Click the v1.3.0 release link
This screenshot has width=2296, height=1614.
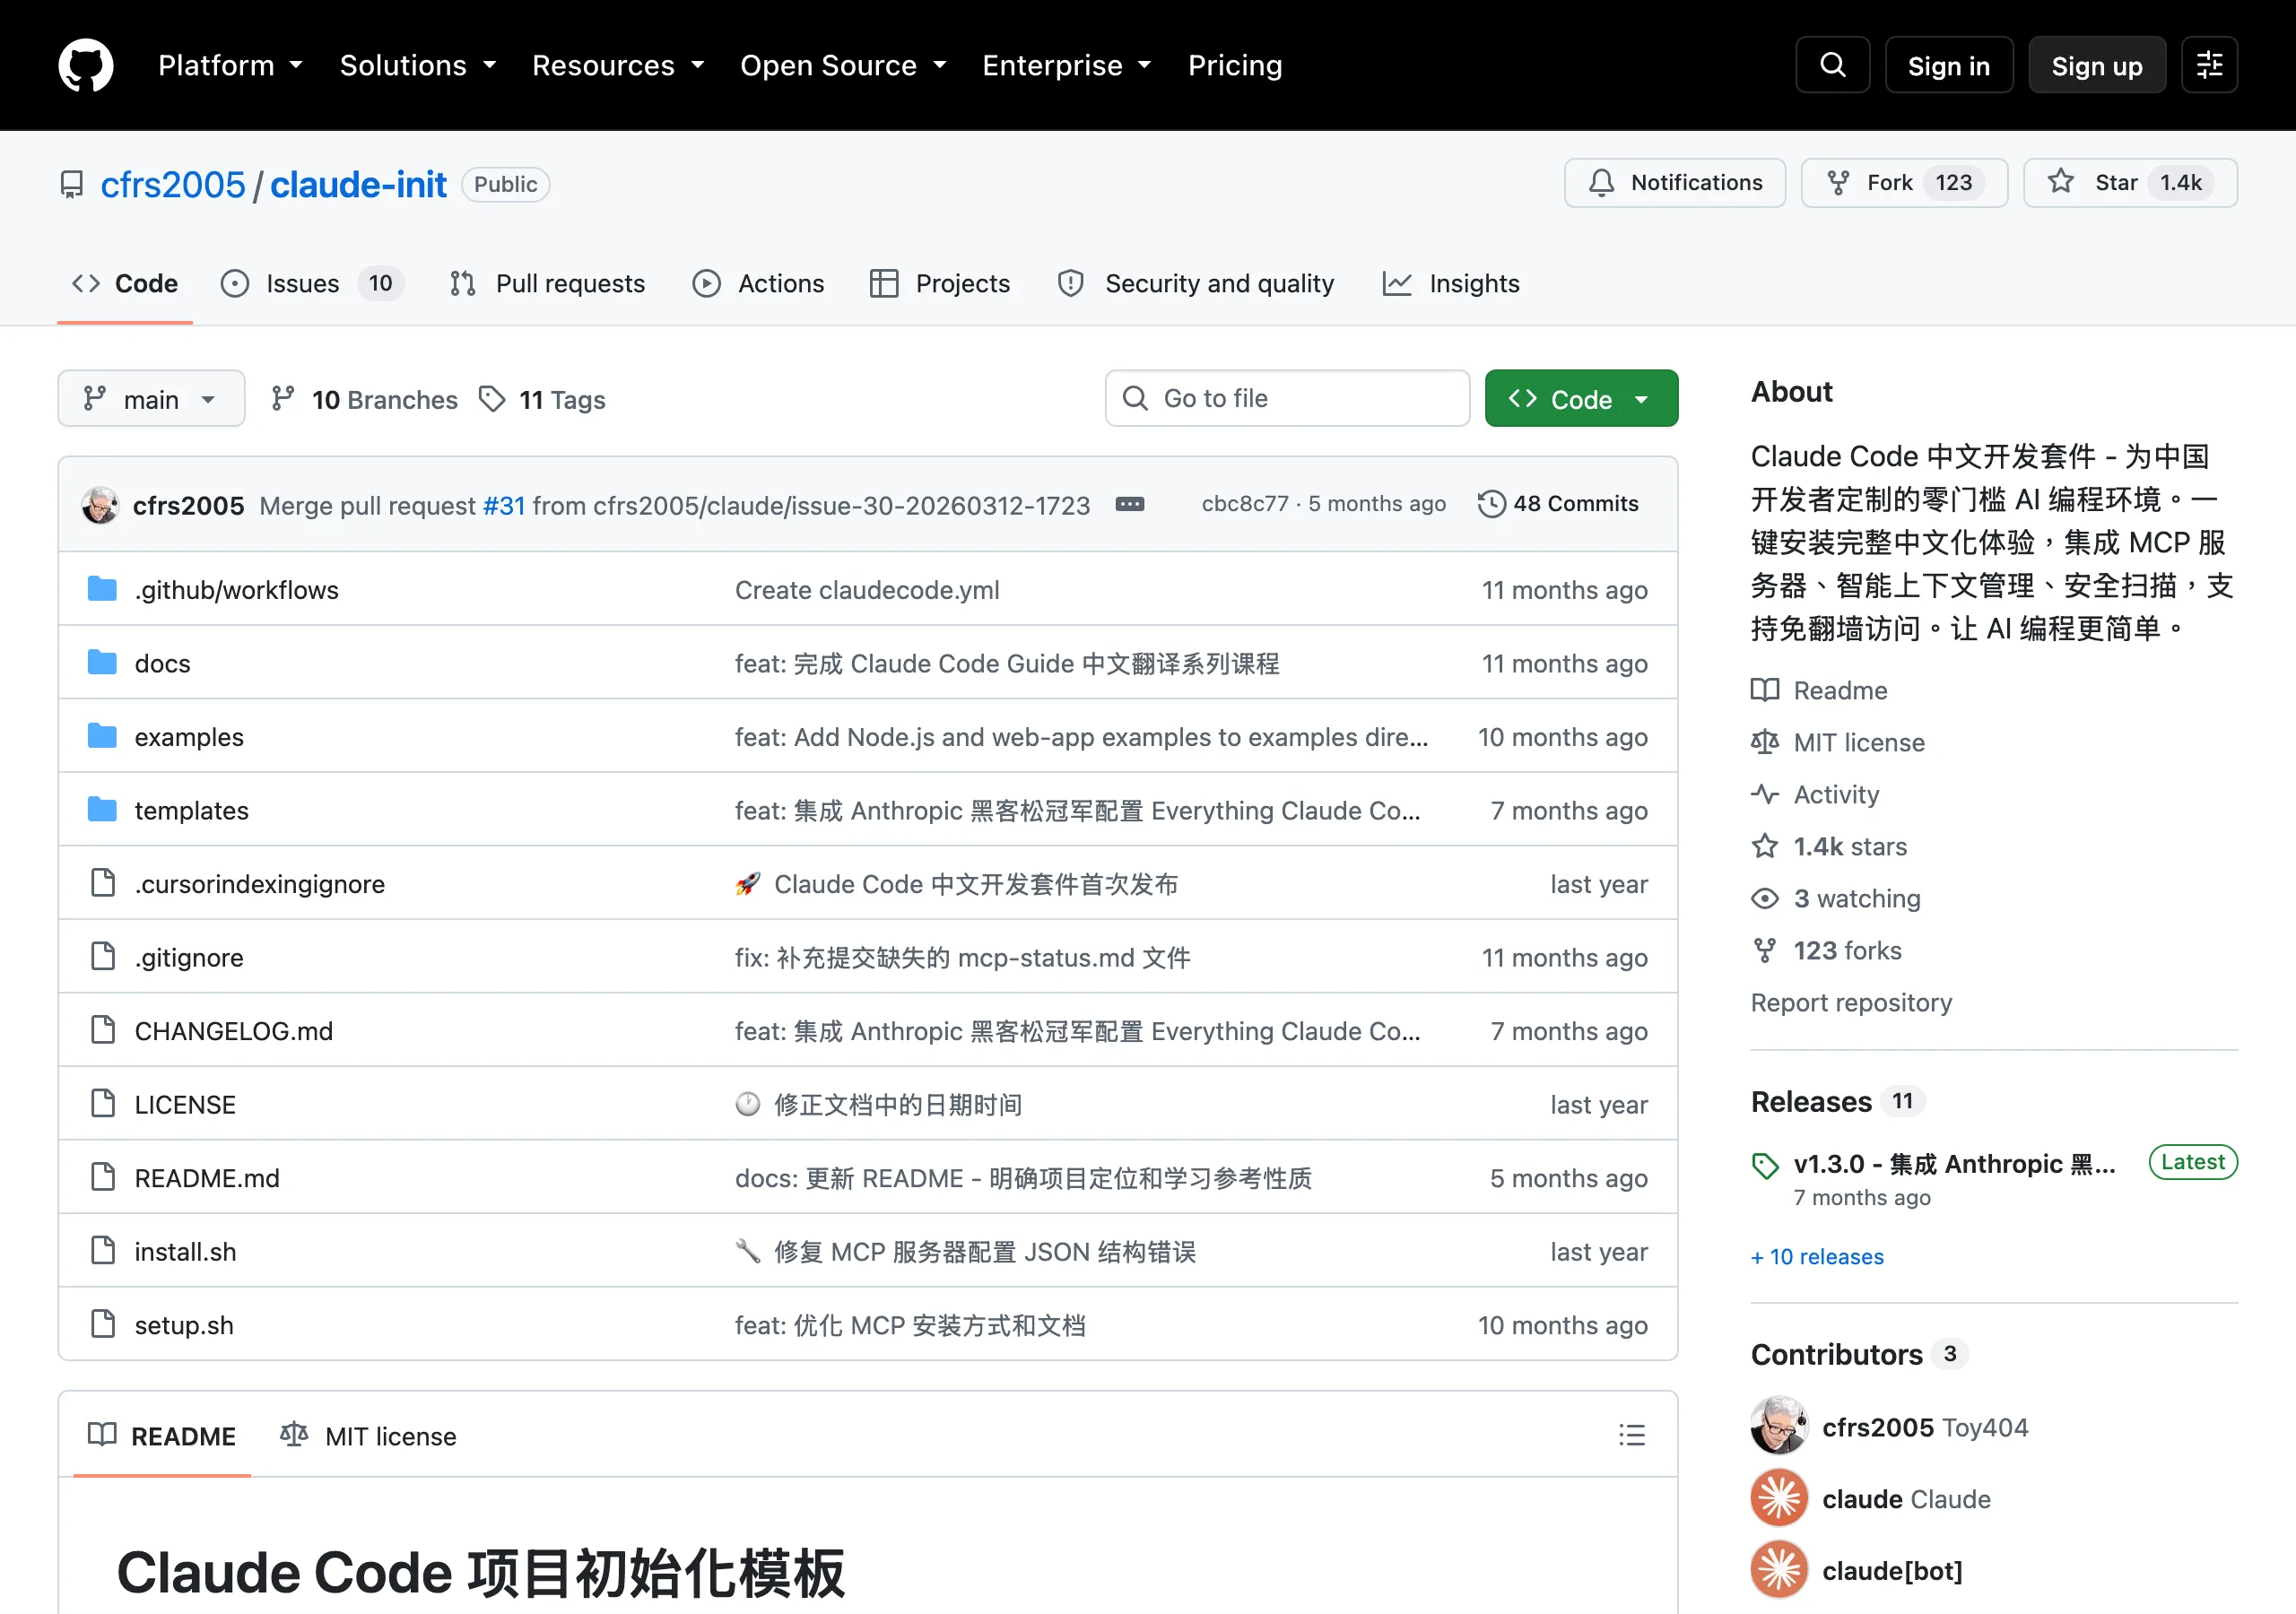click(x=1954, y=1164)
